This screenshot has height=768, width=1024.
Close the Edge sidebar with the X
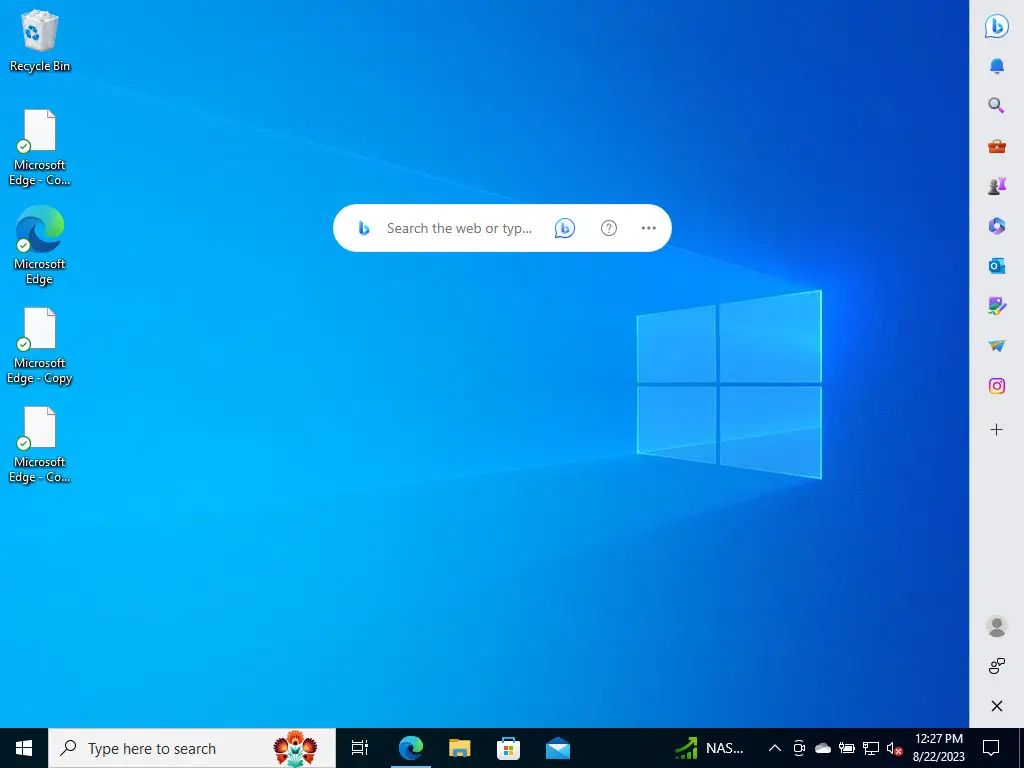pos(997,706)
